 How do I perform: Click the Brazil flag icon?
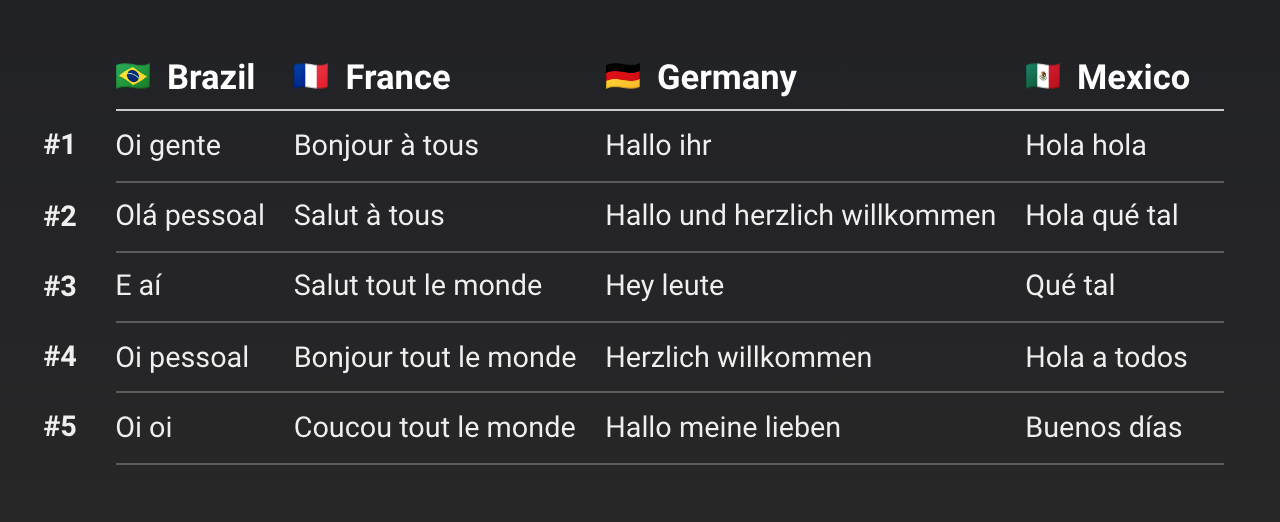point(133,76)
